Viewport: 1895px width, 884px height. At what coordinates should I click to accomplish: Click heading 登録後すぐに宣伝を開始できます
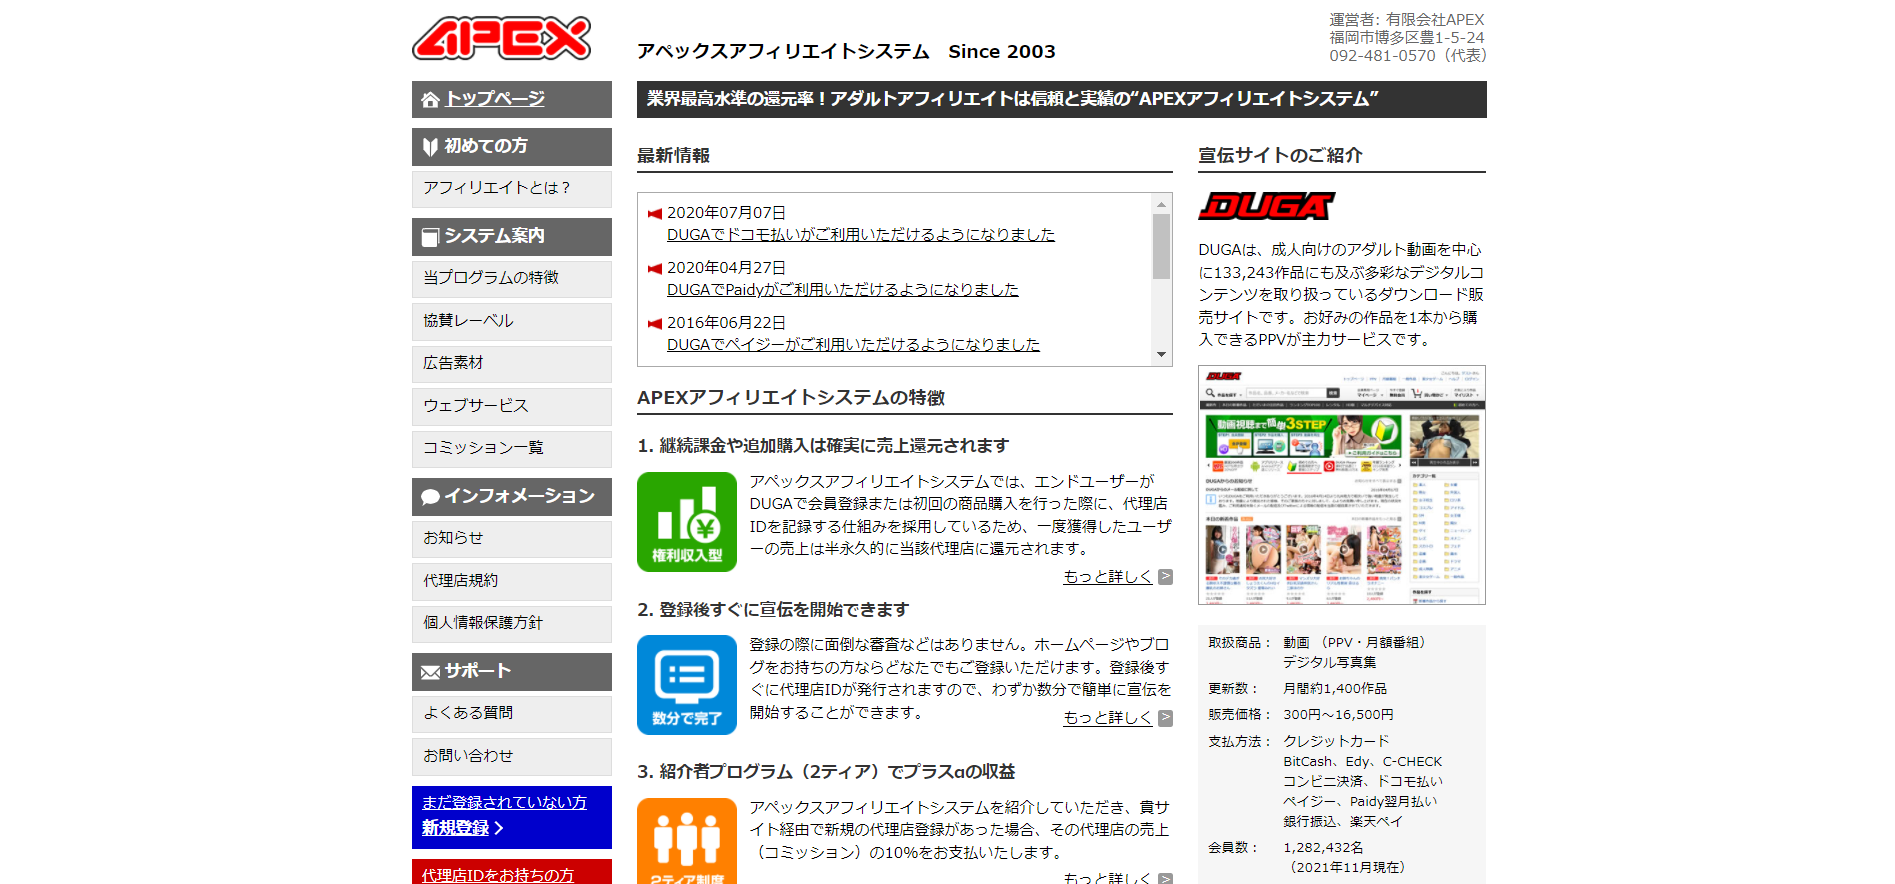pyautogui.click(x=784, y=610)
